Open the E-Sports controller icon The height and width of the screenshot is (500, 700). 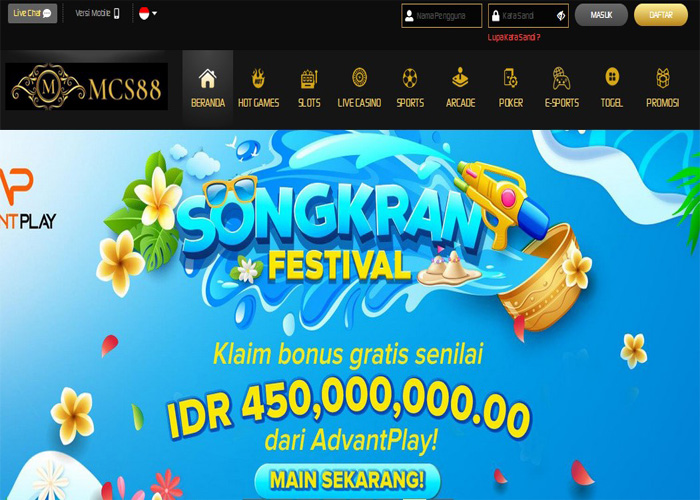561,78
